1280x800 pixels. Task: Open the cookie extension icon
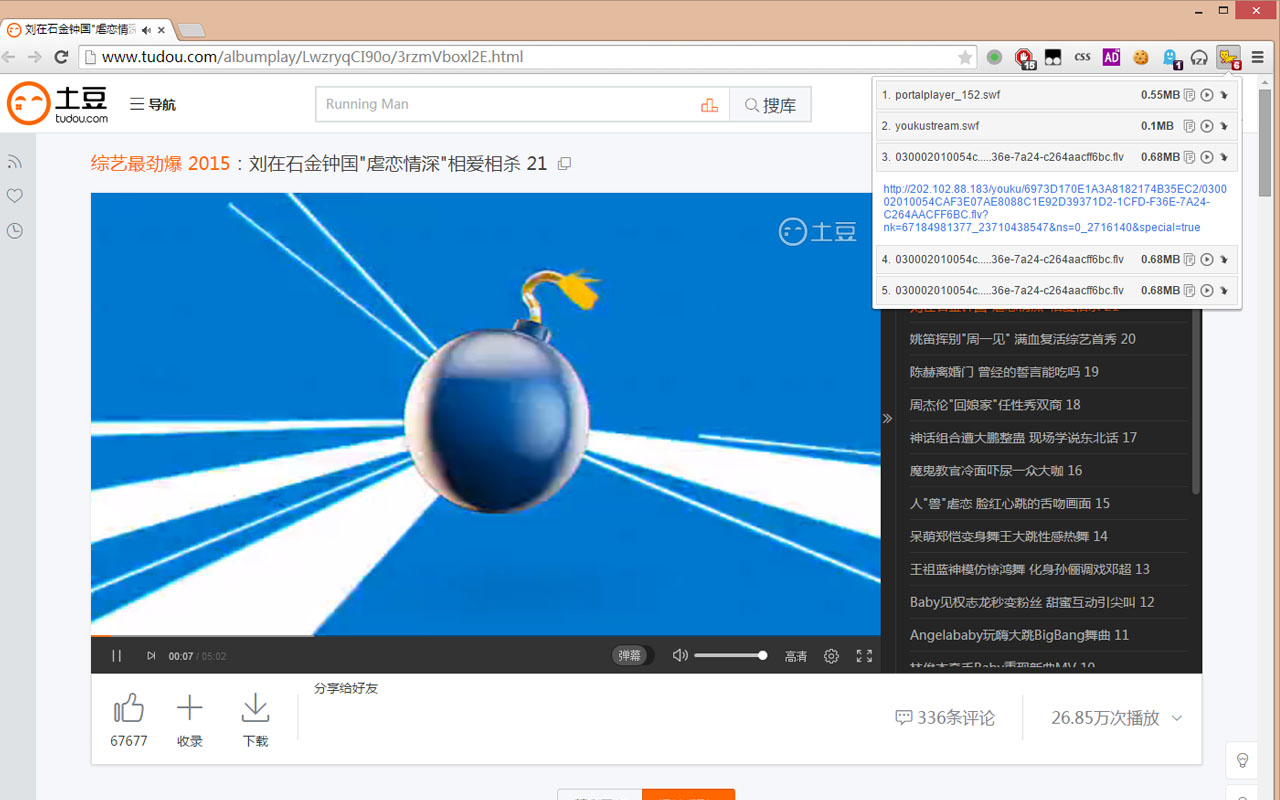pyautogui.click(x=1140, y=57)
